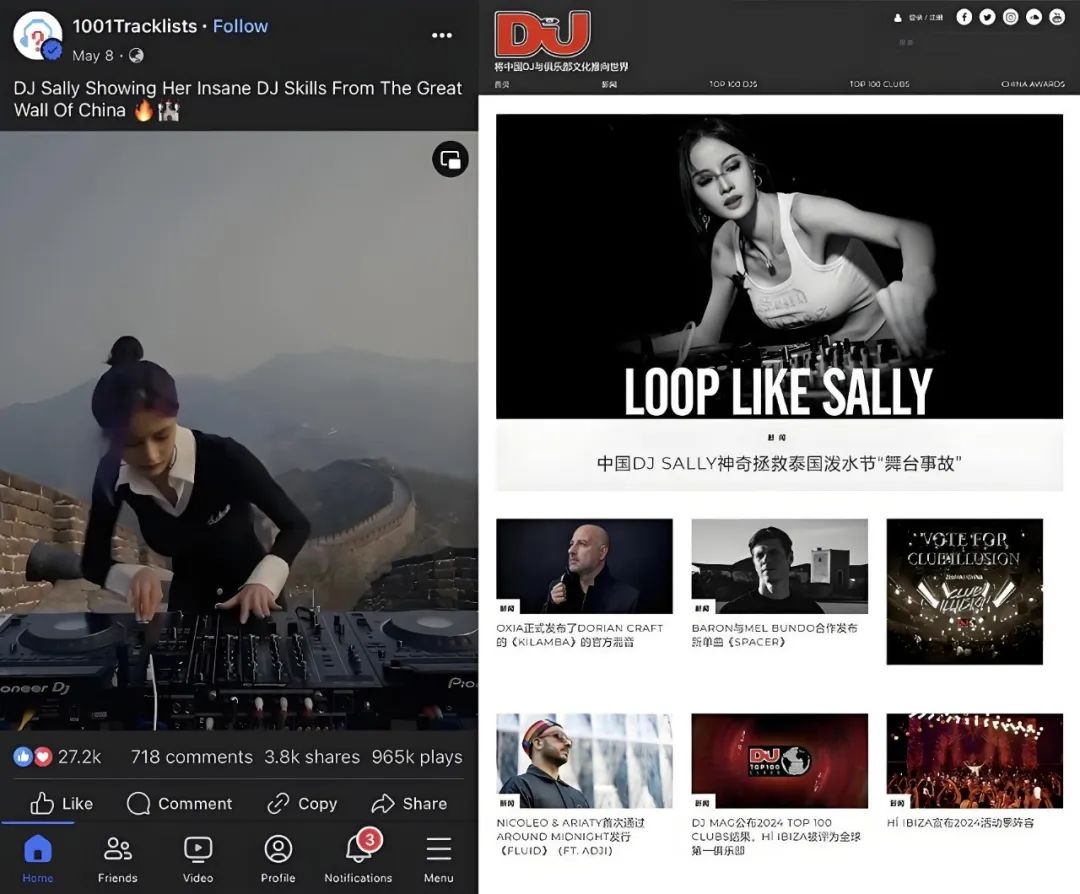This screenshot has height=894, width=1080.
Task: Open the HÏ IBIZA 2024 article title
Action: coord(960,823)
